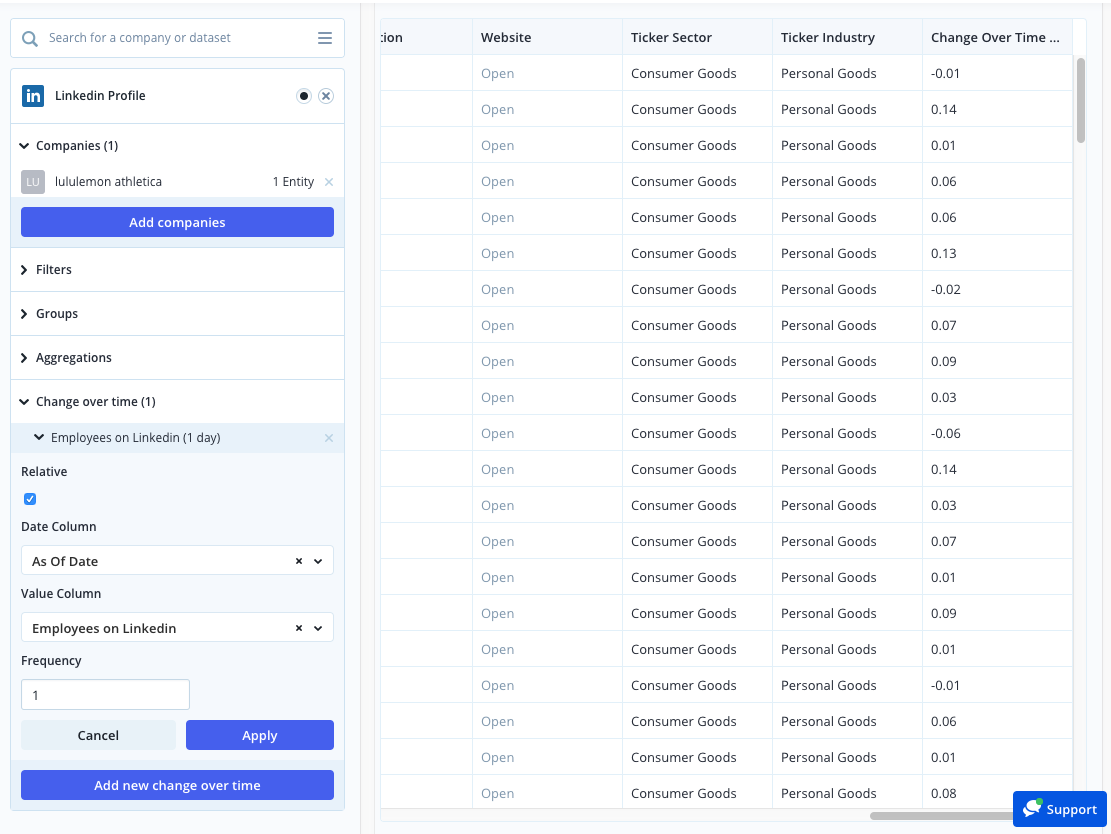
Task: Click the lululemon athletica company name
Action: click(108, 181)
